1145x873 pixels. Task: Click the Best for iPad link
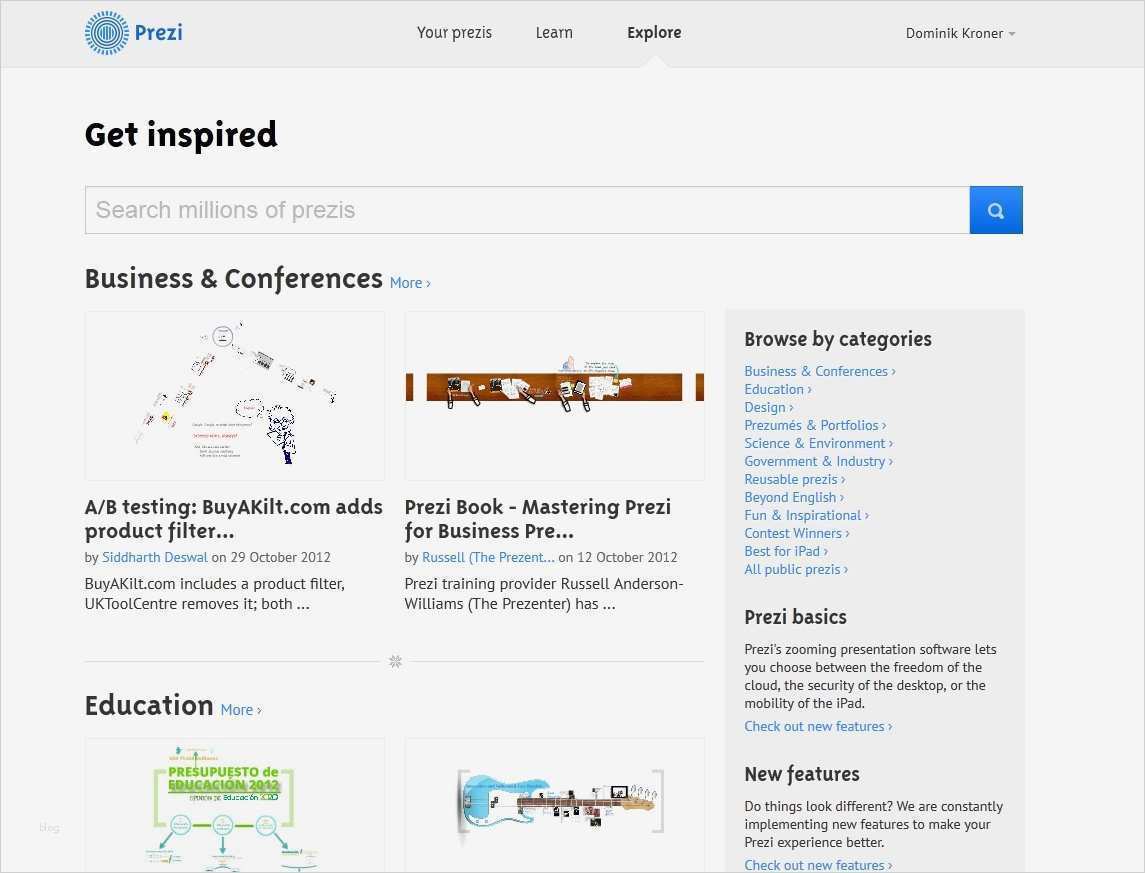(x=785, y=551)
